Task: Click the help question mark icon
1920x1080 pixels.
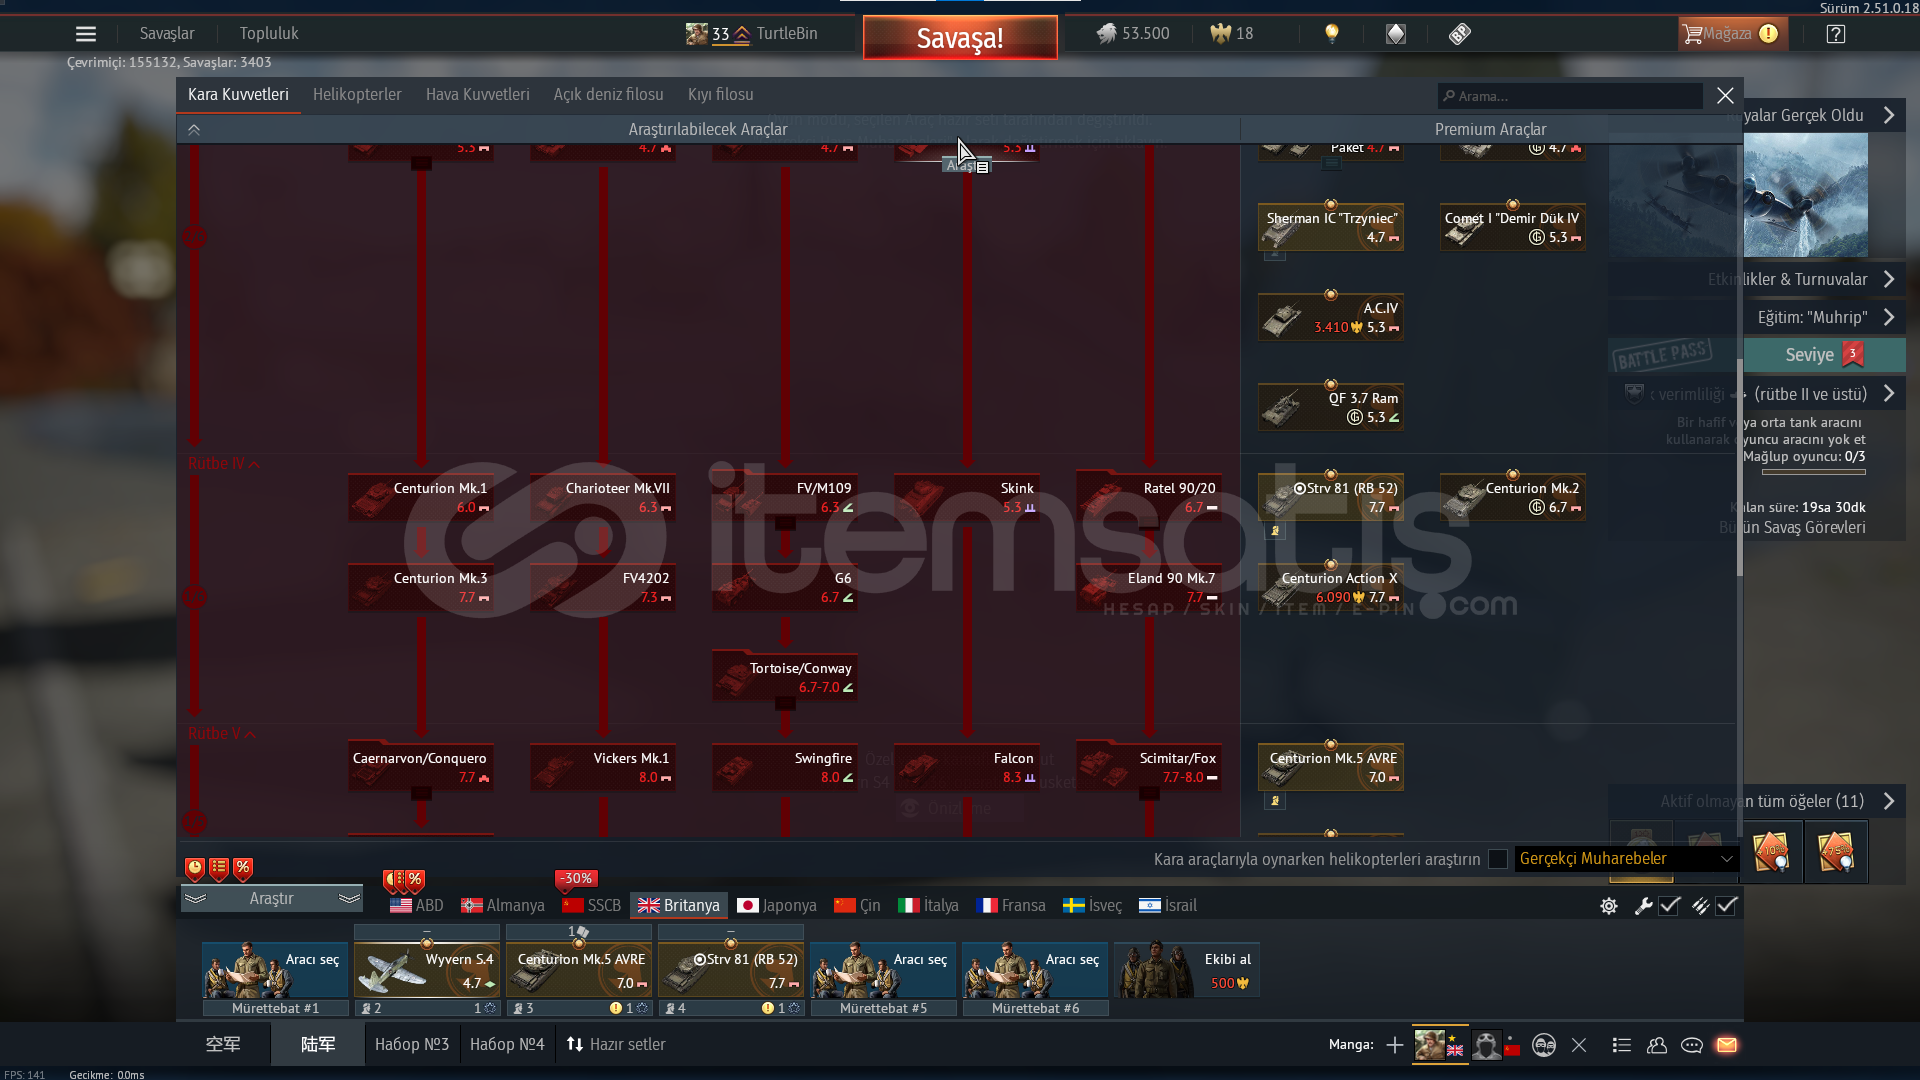Action: coord(1835,34)
